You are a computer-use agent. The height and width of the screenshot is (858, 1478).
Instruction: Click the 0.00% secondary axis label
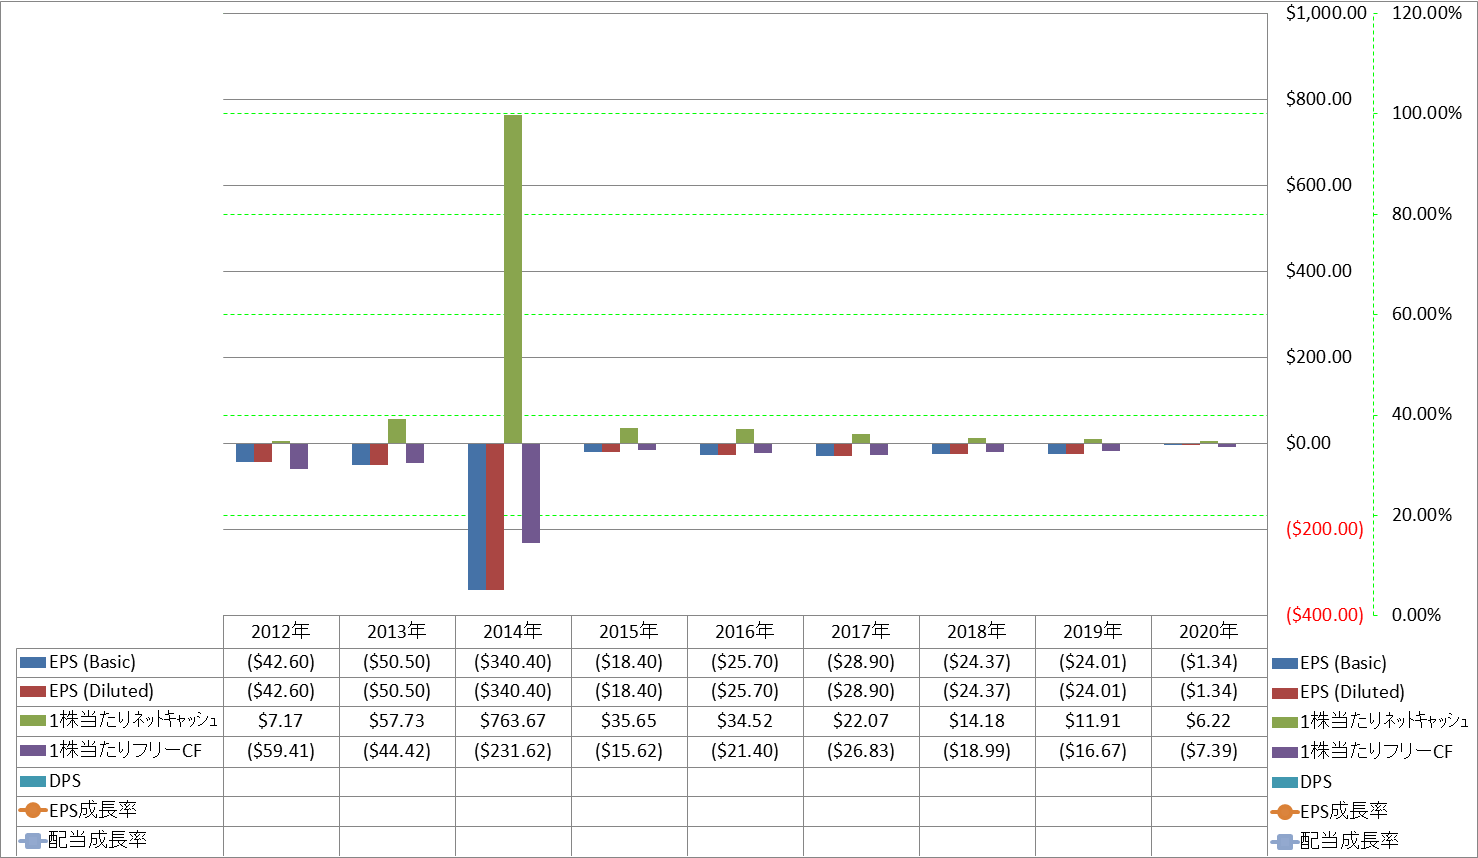[x=1417, y=615]
